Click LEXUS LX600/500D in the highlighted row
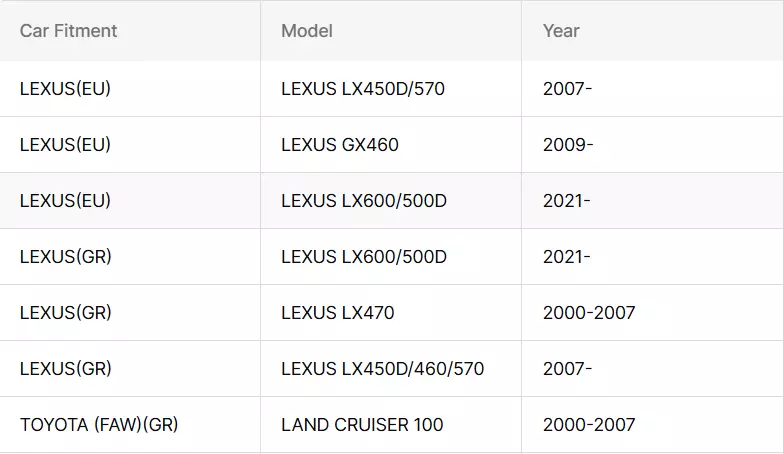 [x=364, y=201]
